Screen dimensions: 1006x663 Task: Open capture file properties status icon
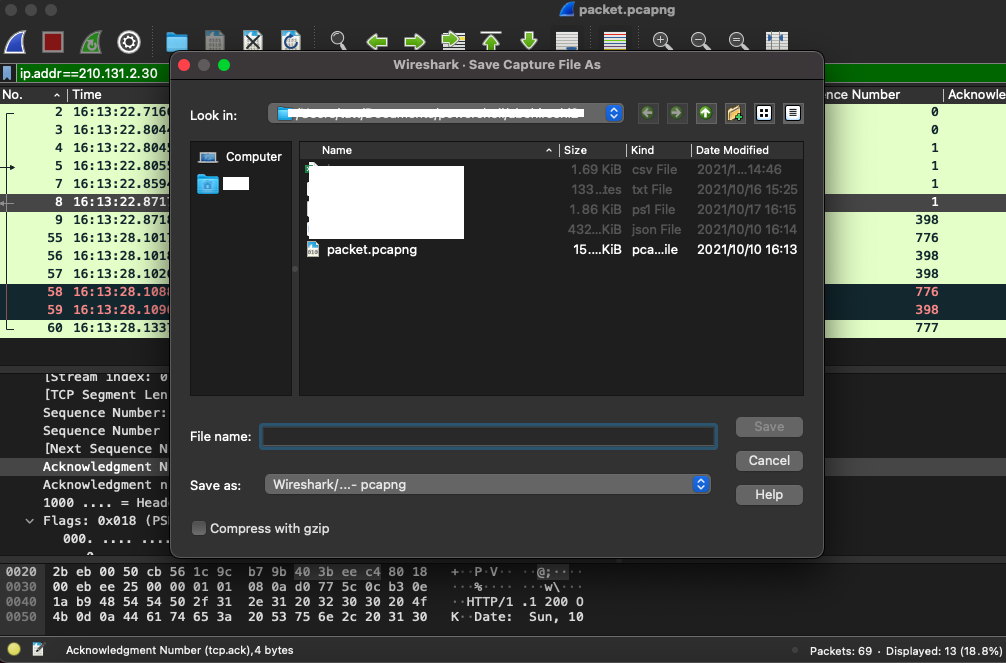[38, 650]
